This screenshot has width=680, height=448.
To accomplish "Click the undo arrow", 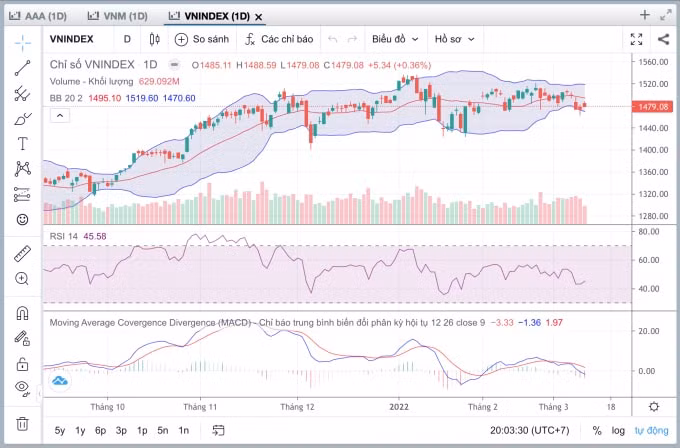I will tap(333, 39).
